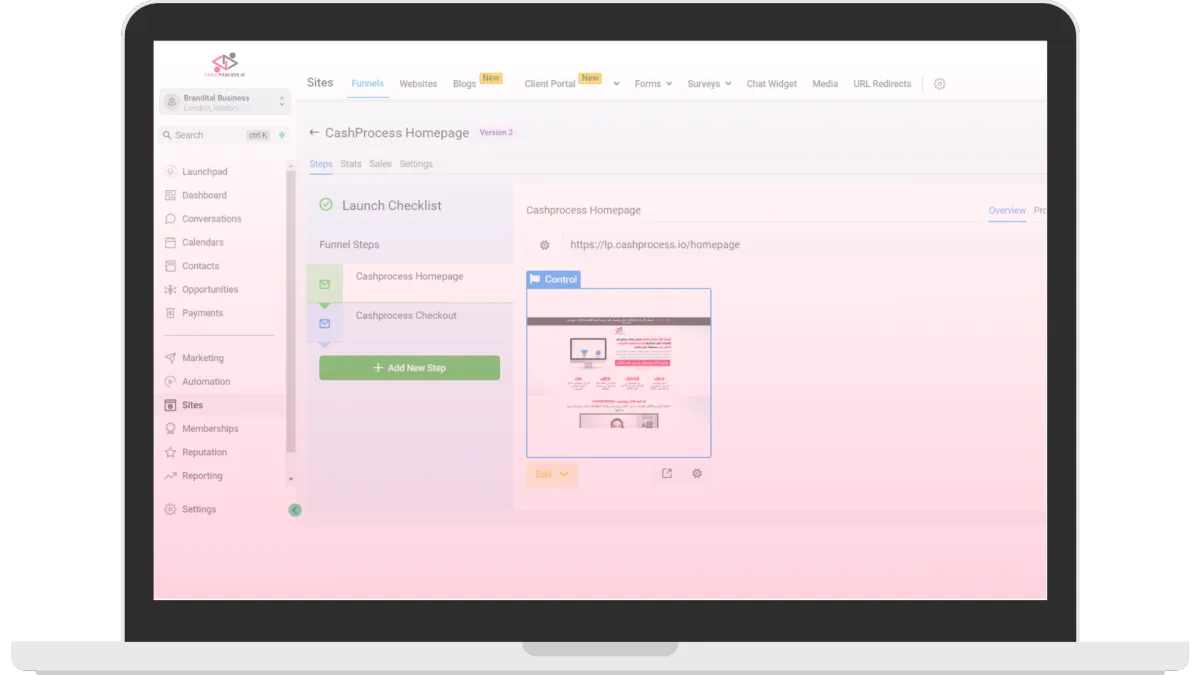The image size is (1200, 675).
Task: Switch to the Websites tab
Action: click(418, 84)
